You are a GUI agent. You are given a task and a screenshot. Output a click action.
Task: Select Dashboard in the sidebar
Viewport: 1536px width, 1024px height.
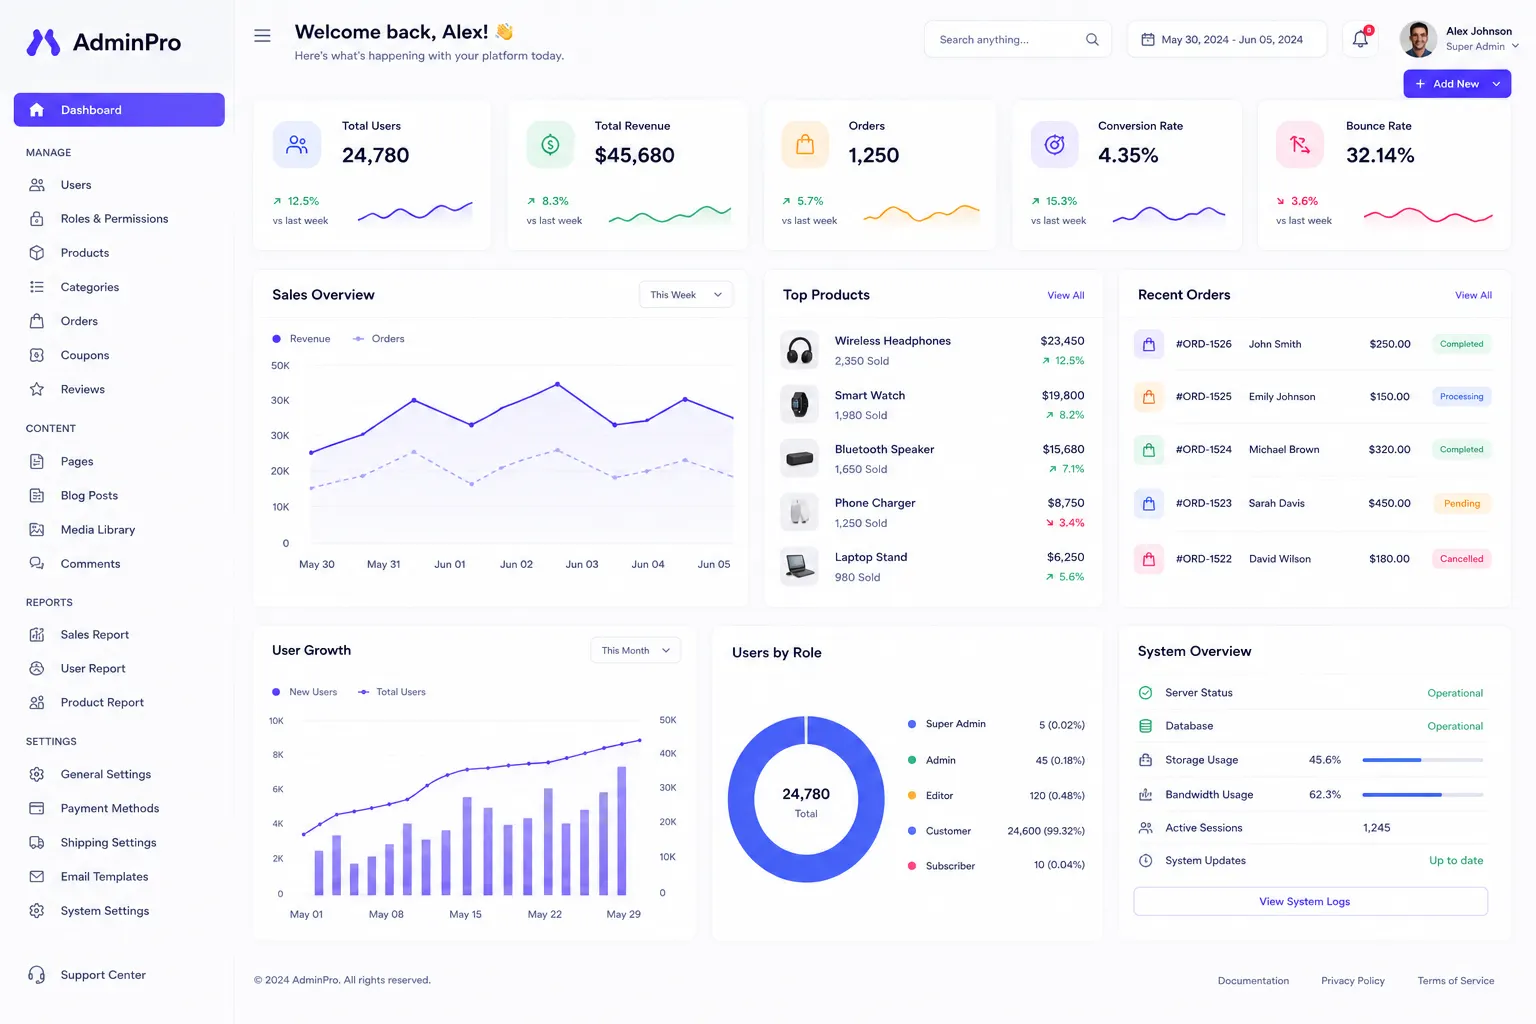(119, 110)
